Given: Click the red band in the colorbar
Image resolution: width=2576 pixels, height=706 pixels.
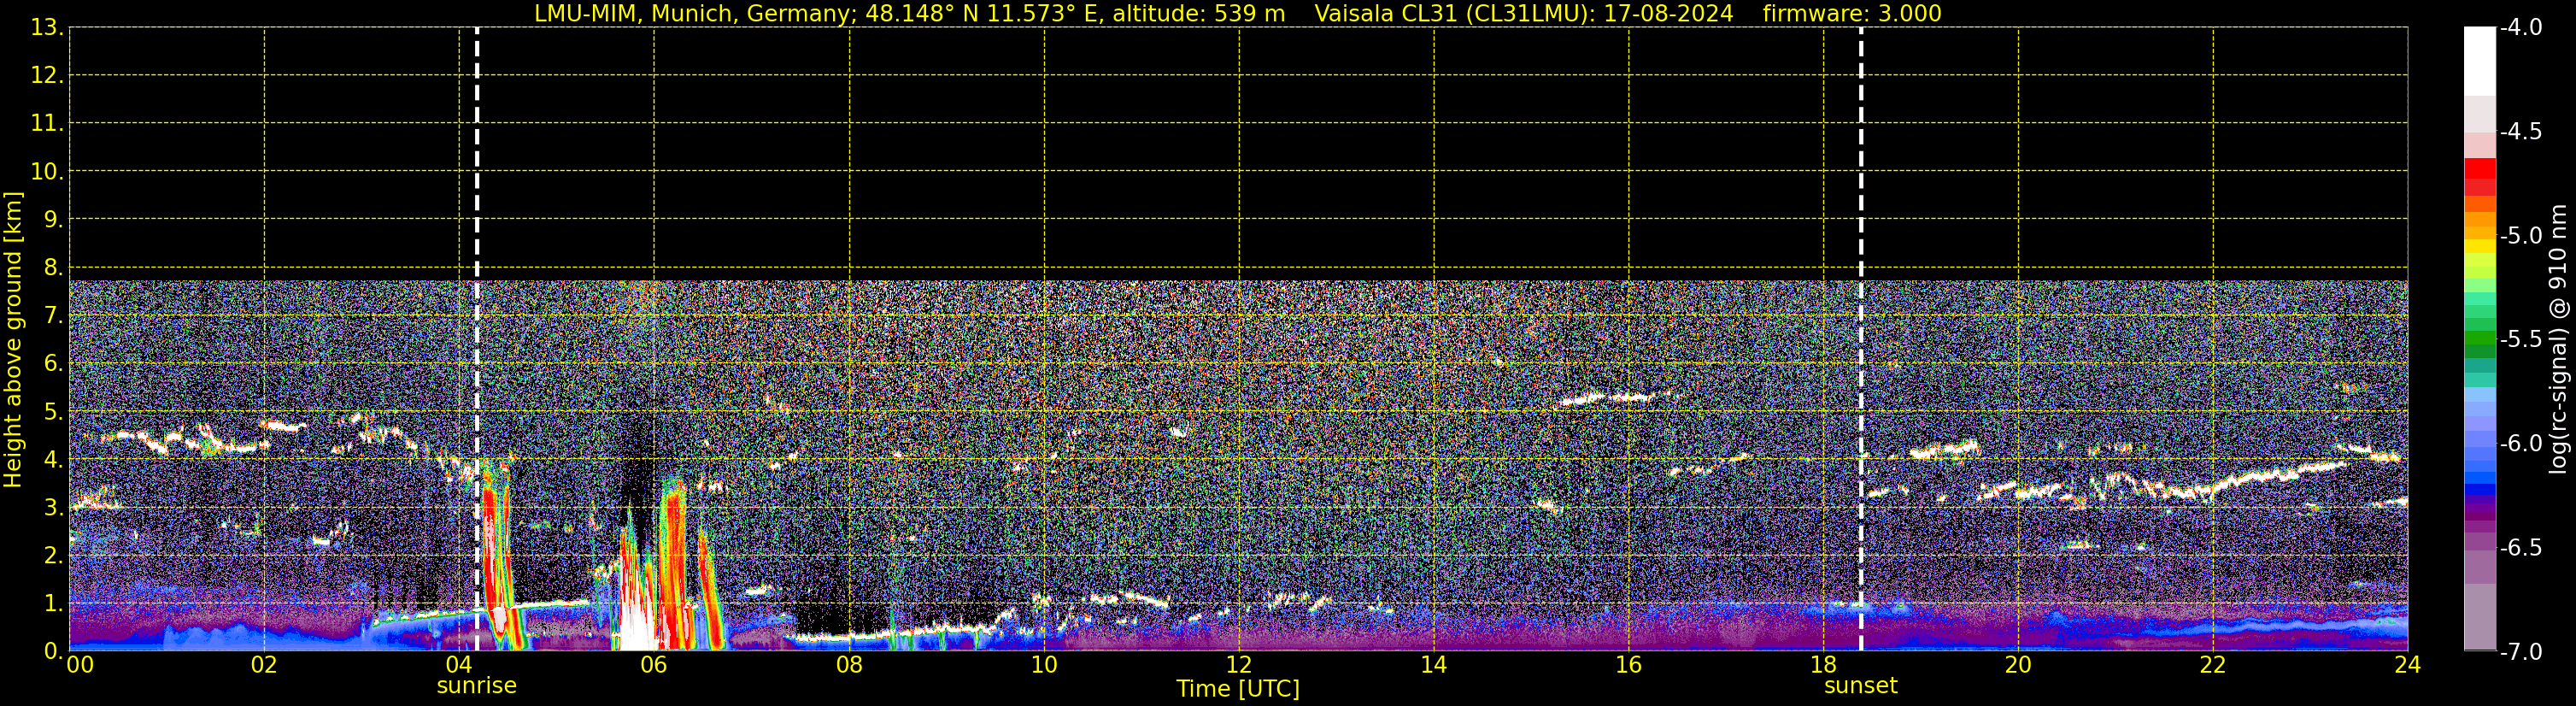Looking at the screenshot, I should coord(2479,172).
